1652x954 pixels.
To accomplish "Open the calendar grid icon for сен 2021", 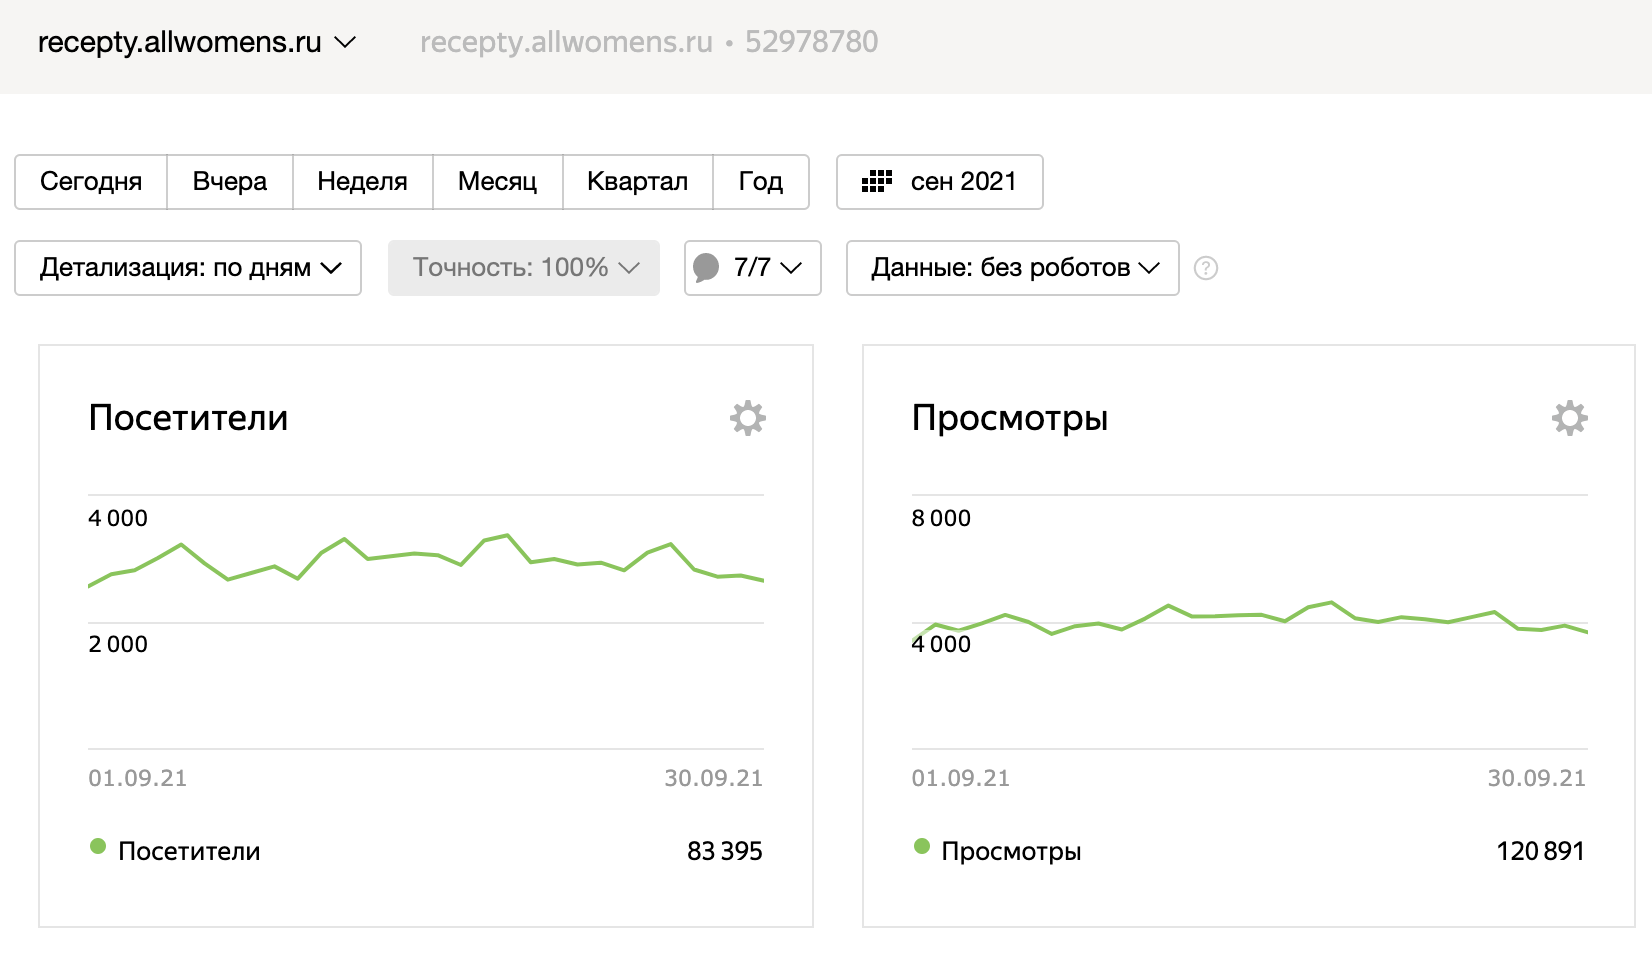I will [x=877, y=181].
